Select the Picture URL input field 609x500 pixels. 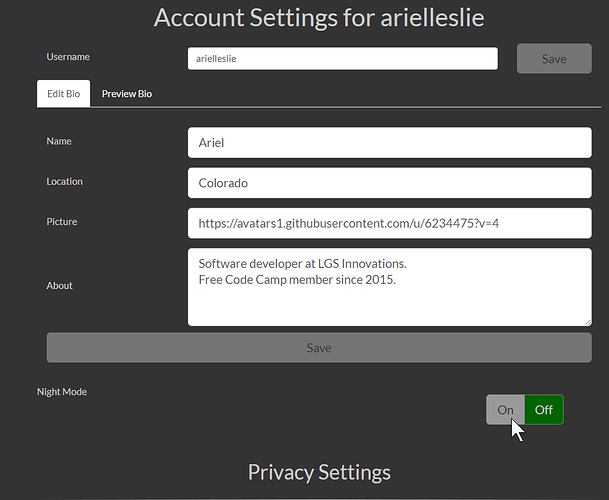[389, 224]
